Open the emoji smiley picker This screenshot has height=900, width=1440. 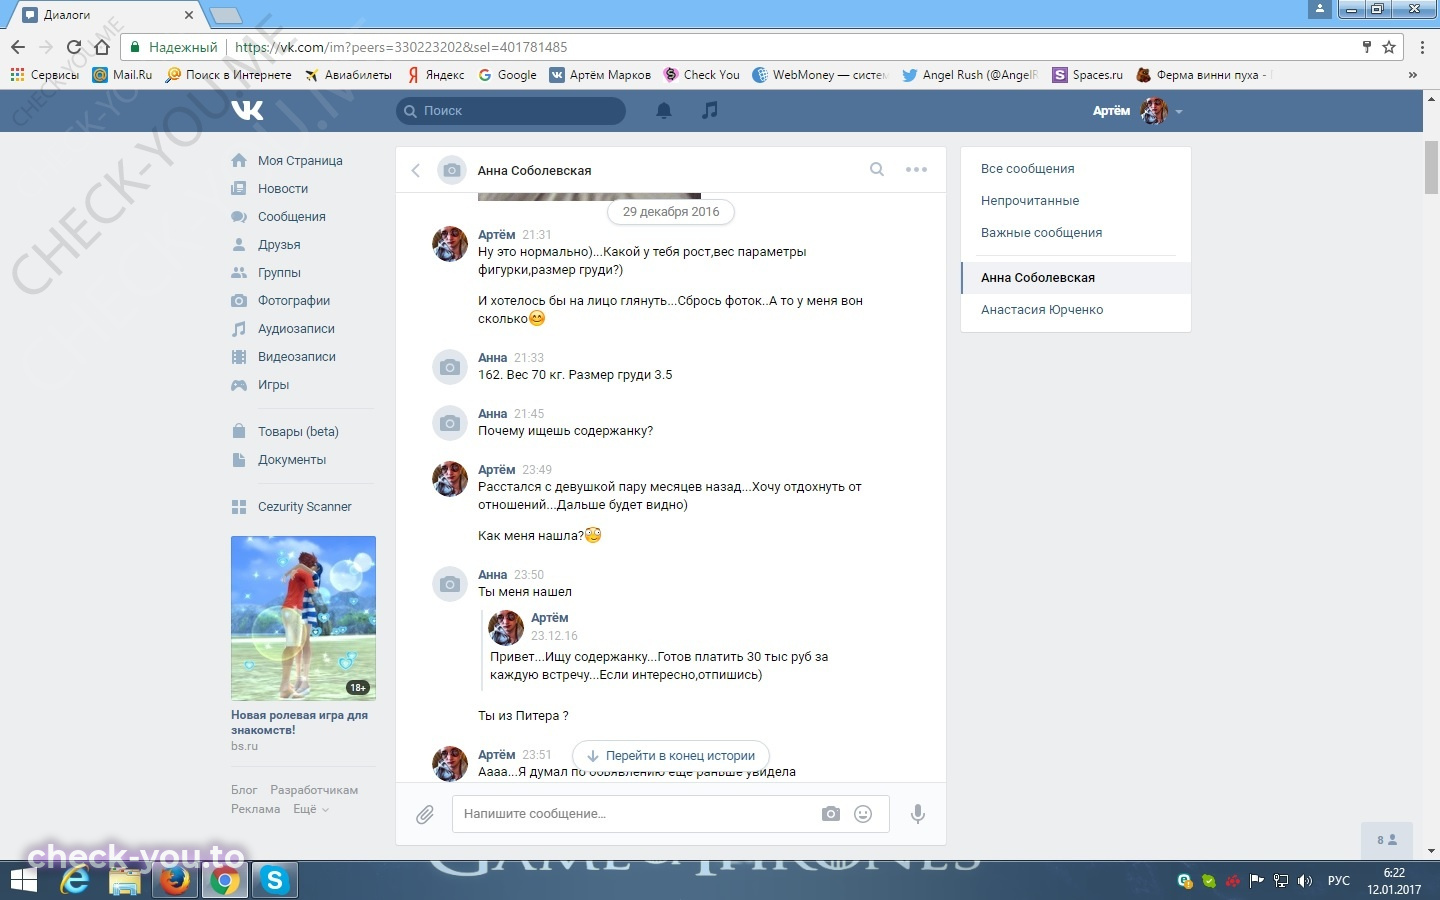click(863, 814)
